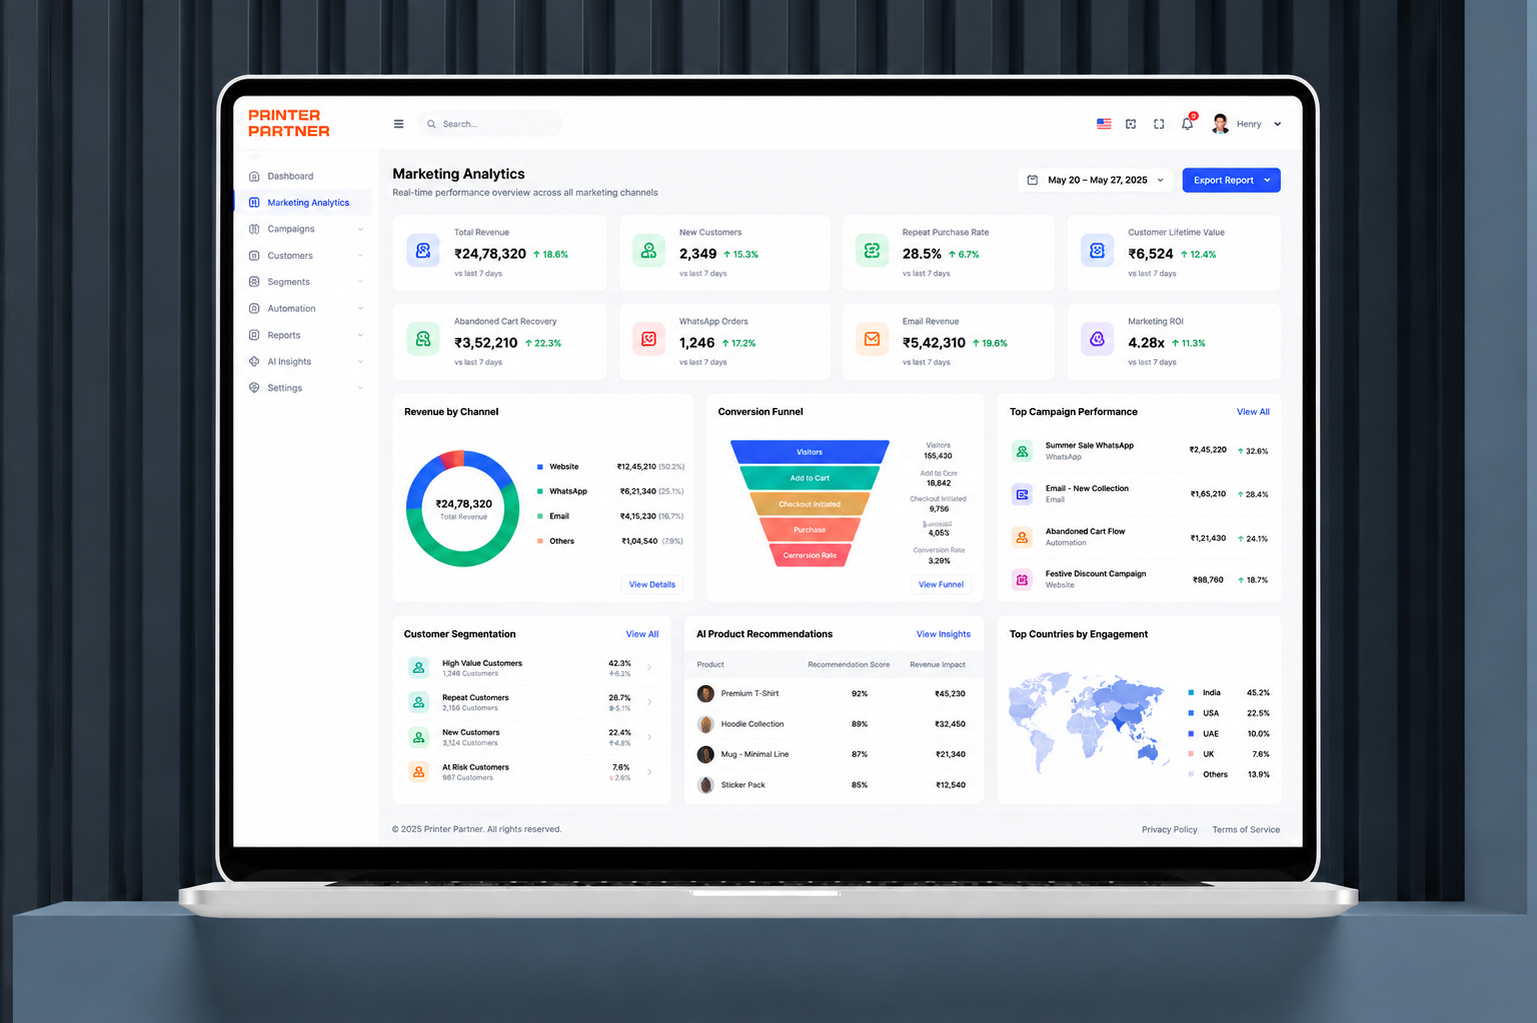Open the May 20 – May 27 date dropdown

[x=1096, y=180]
